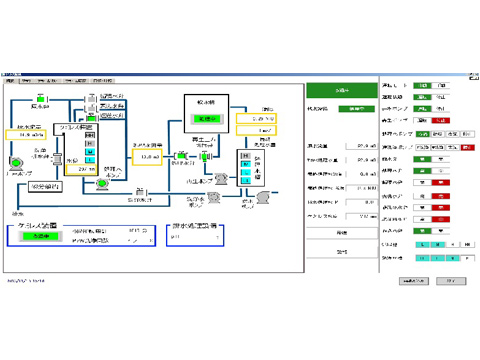Click the green valve under the soft water tank
Image resolution: width=480 pixels, height=360 pixels.
205,156
